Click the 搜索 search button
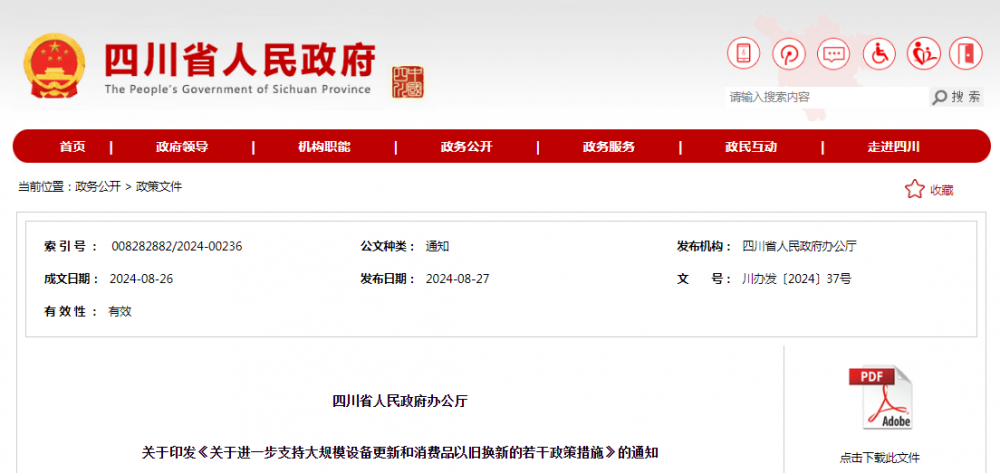The image size is (1000, 473). click(956, 97)
